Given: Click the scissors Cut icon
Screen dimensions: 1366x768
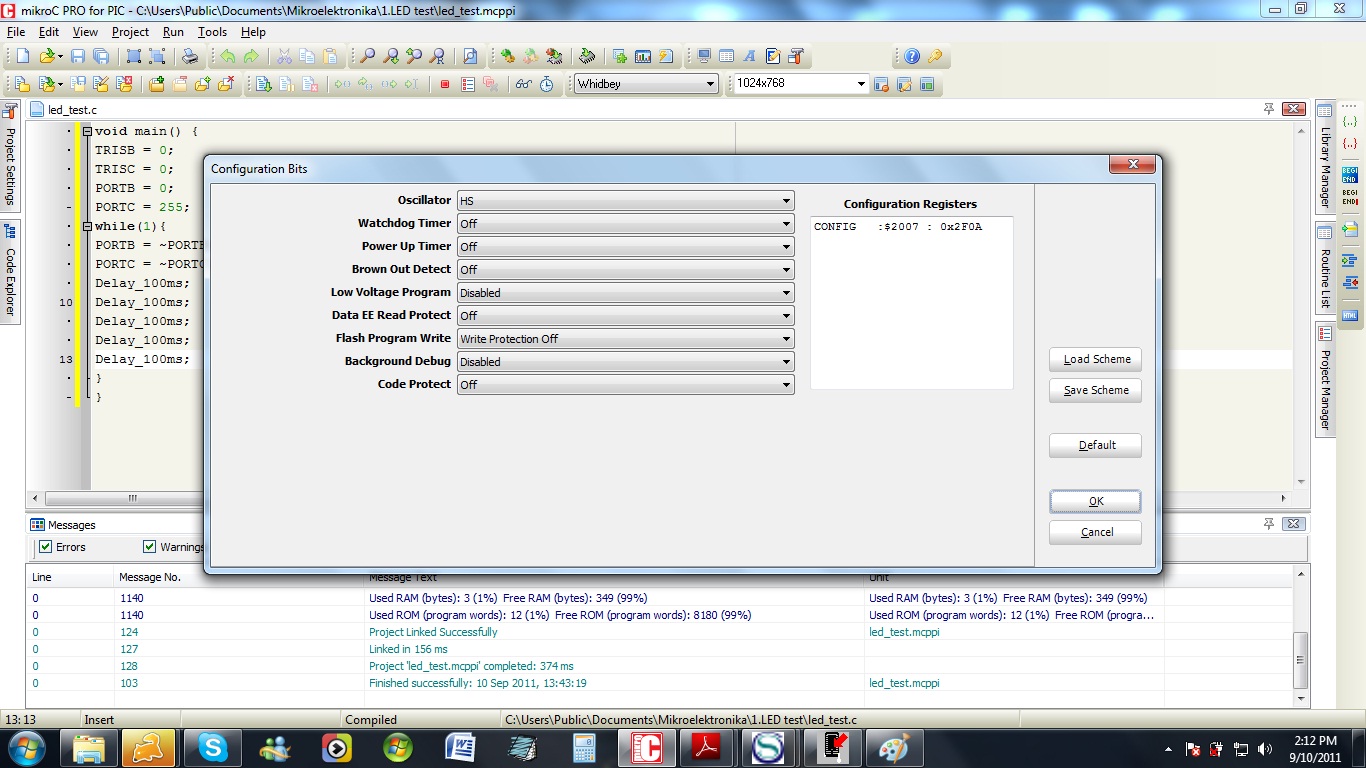Looking at the screenshot, I should (284, 57).
